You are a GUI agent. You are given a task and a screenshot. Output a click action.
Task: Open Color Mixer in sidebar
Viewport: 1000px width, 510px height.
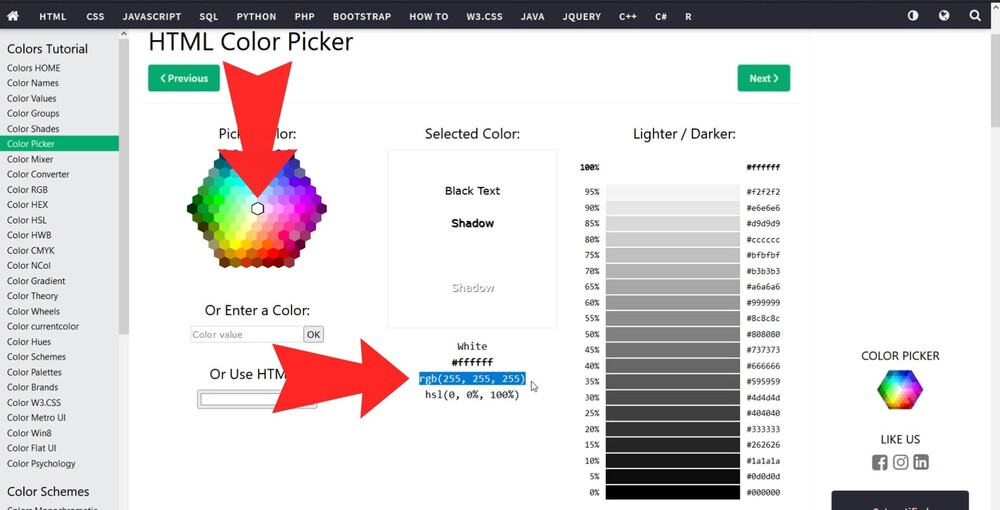(x=30, y=159)
